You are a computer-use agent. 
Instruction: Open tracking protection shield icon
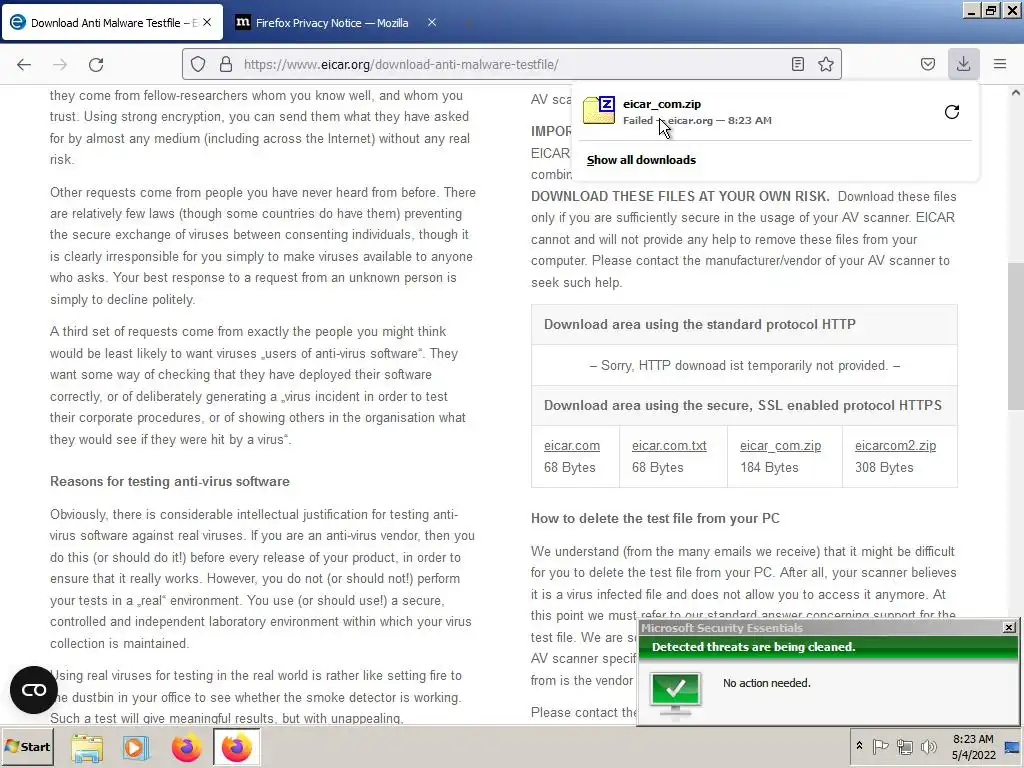tap(198, 64)
